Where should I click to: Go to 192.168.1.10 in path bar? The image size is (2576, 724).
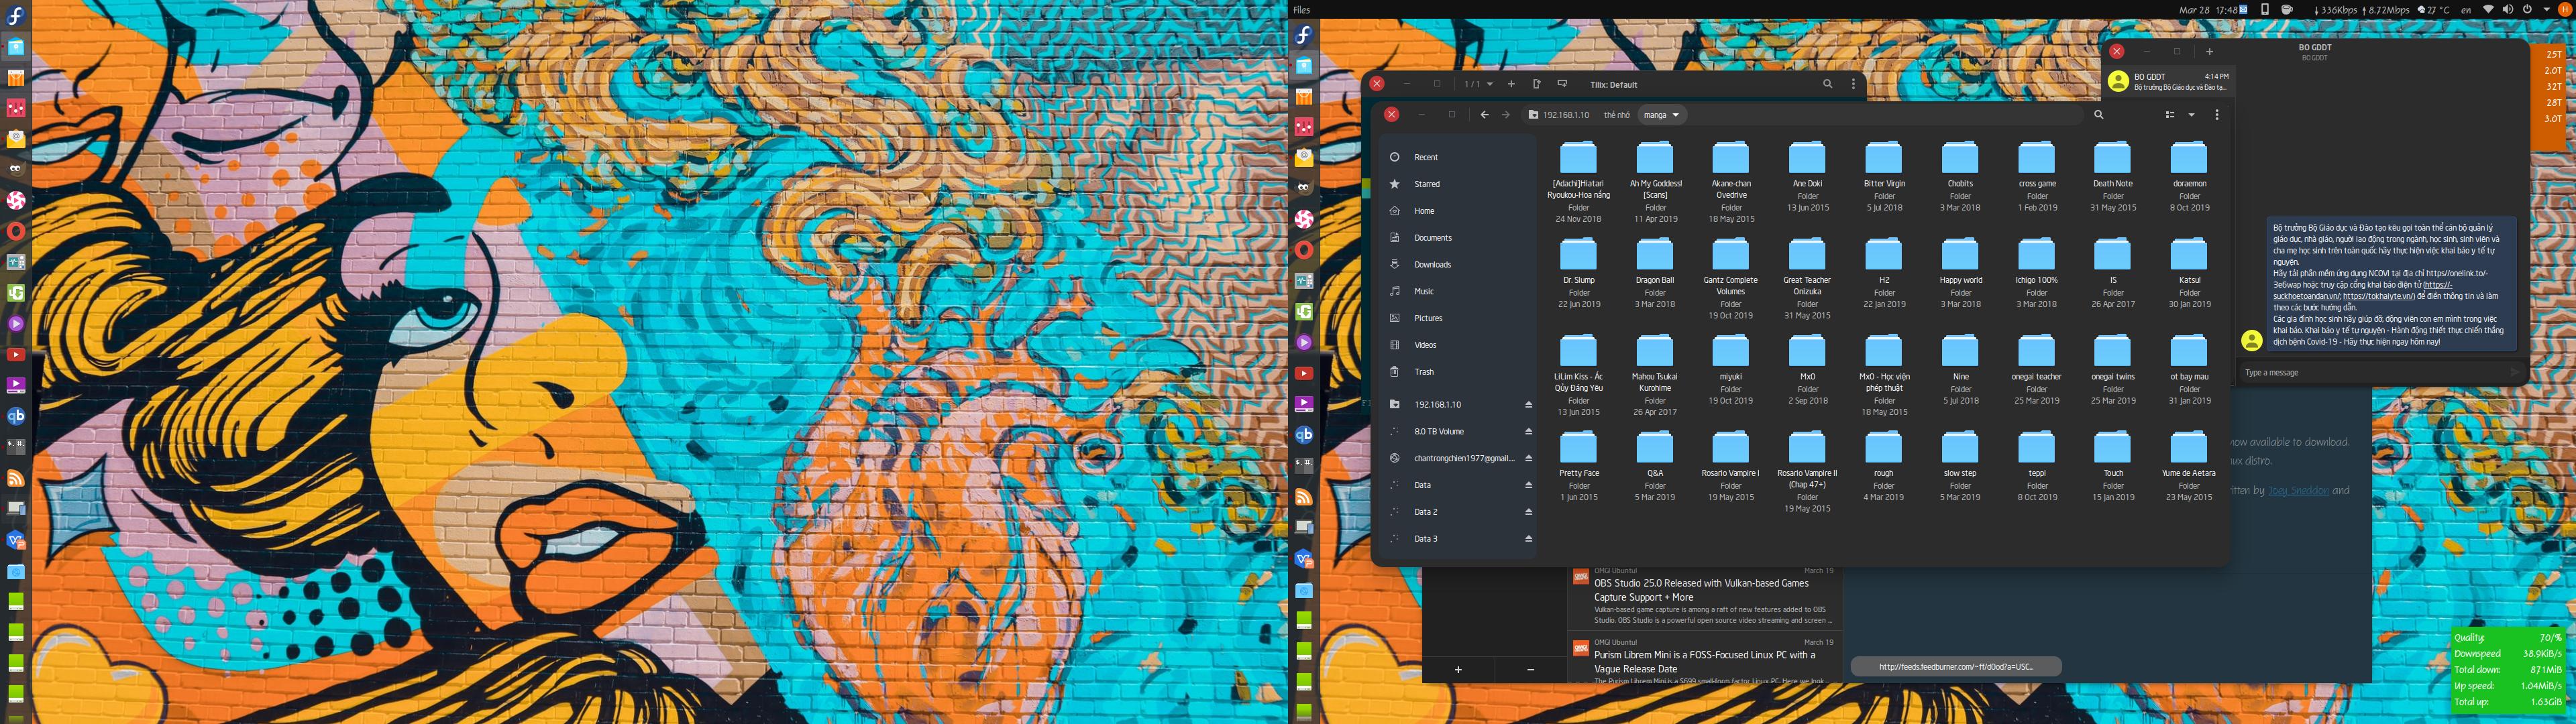[1559, 115]
